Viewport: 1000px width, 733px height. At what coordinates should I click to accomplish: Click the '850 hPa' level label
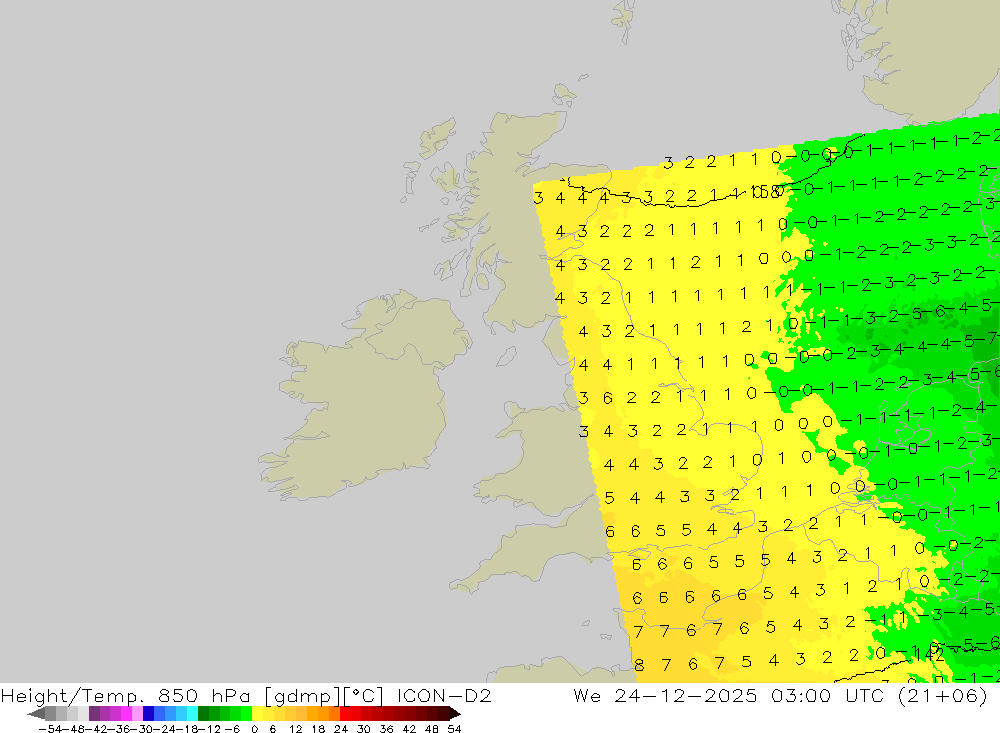click(x=204, y=695)
